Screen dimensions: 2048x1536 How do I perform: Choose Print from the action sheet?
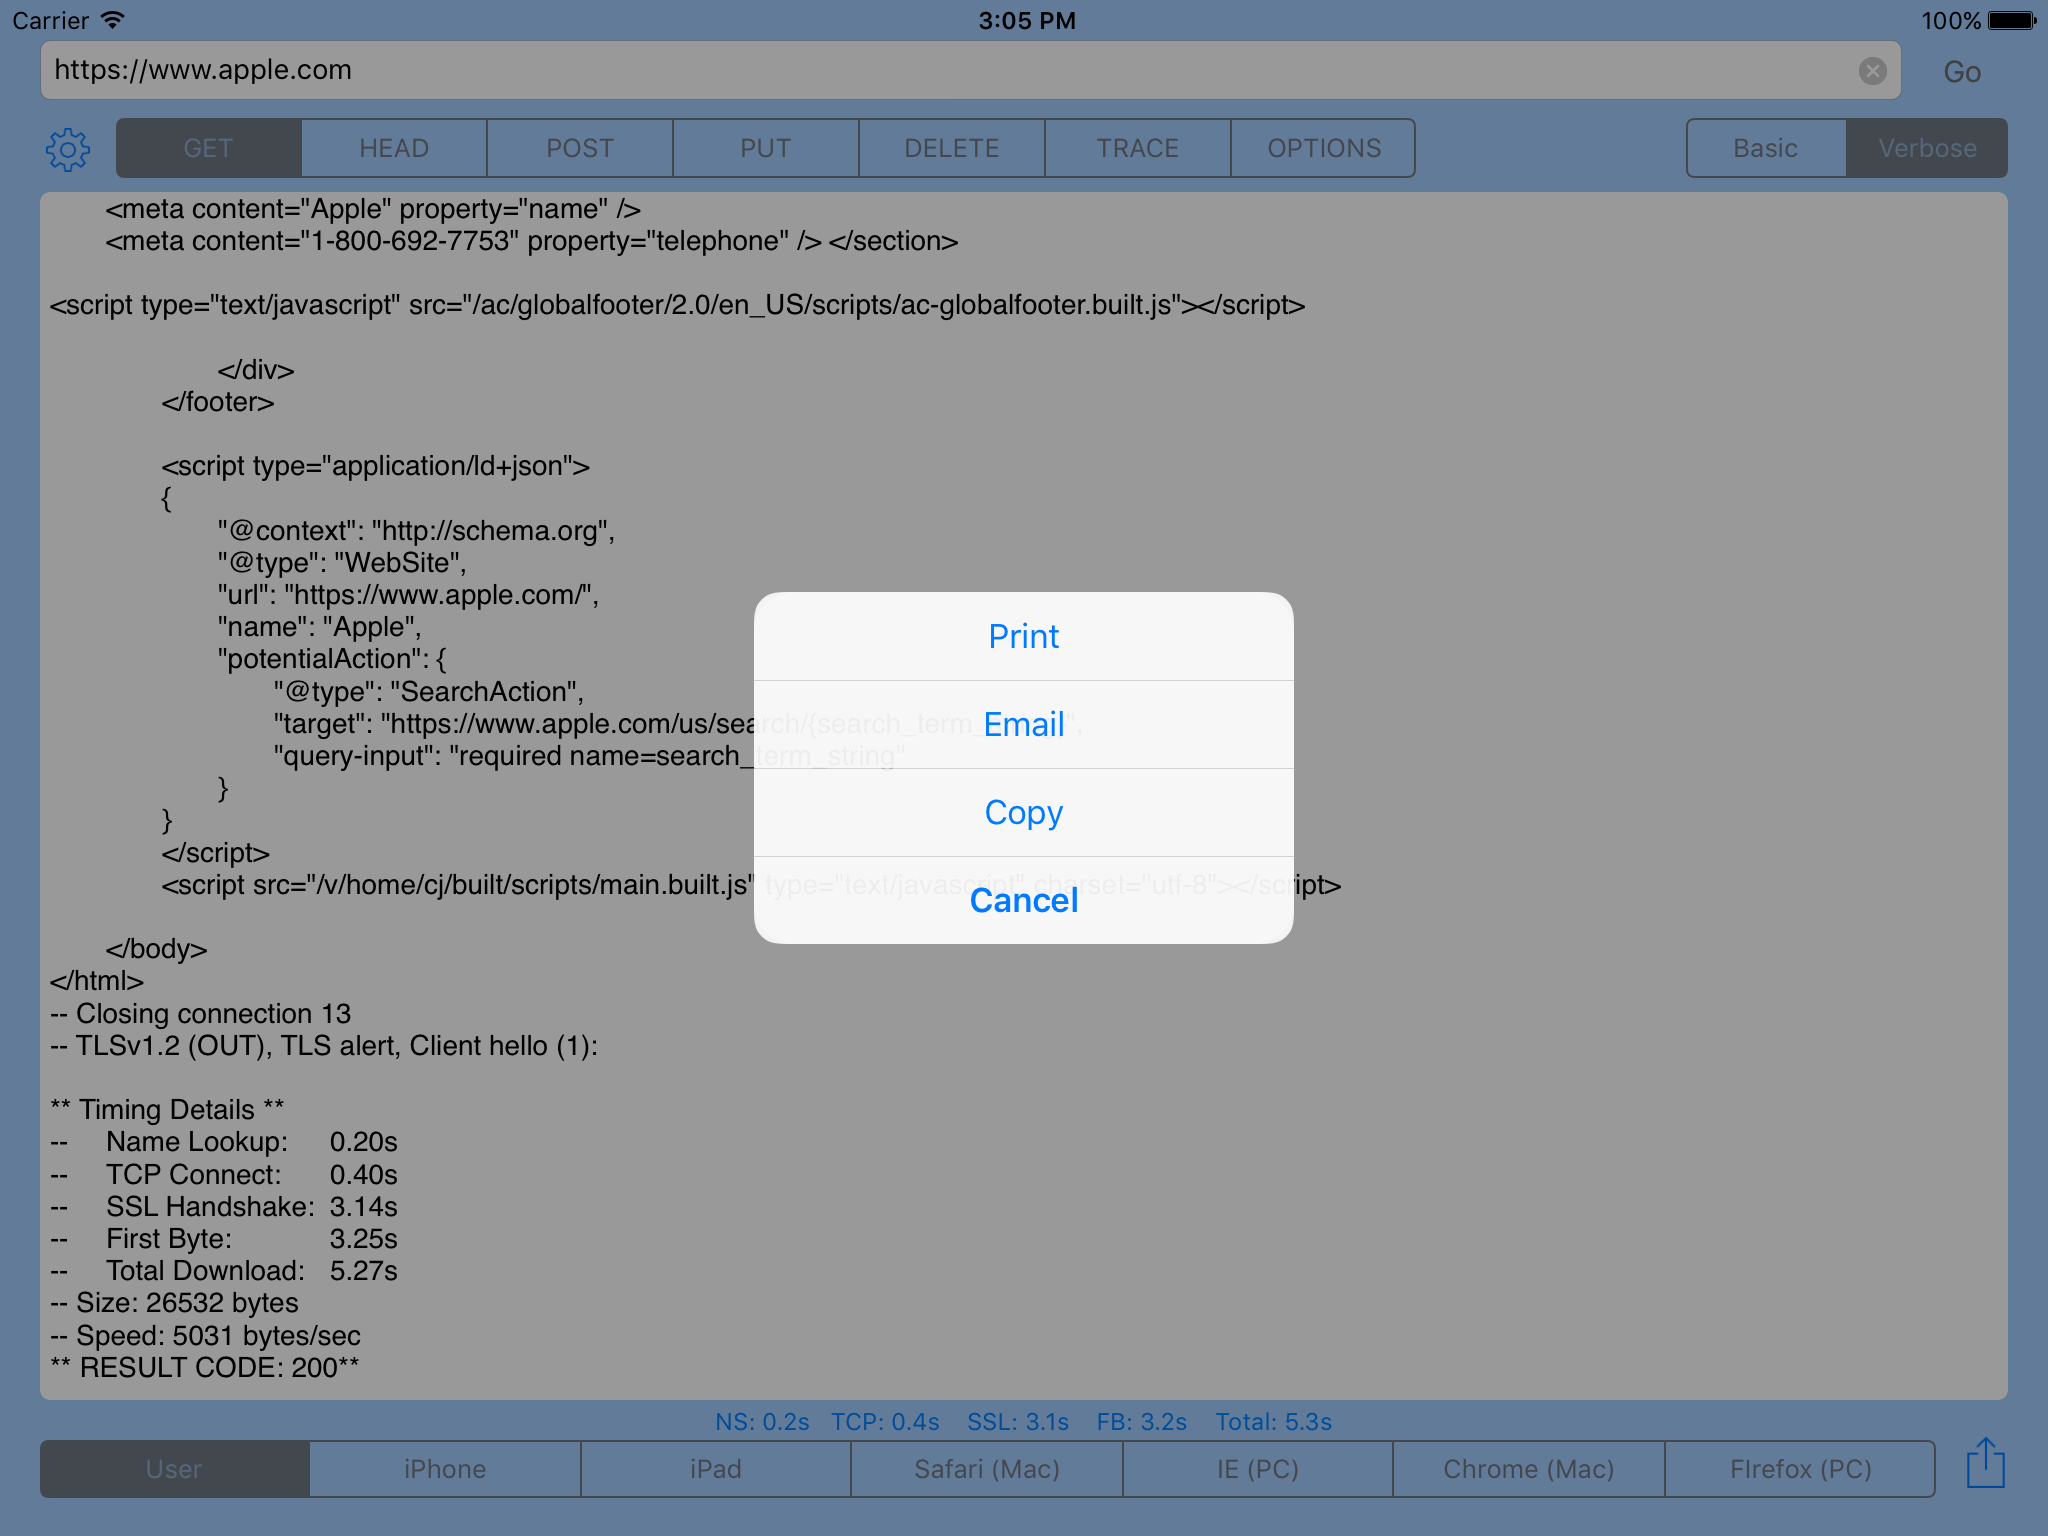point(1024,636)
